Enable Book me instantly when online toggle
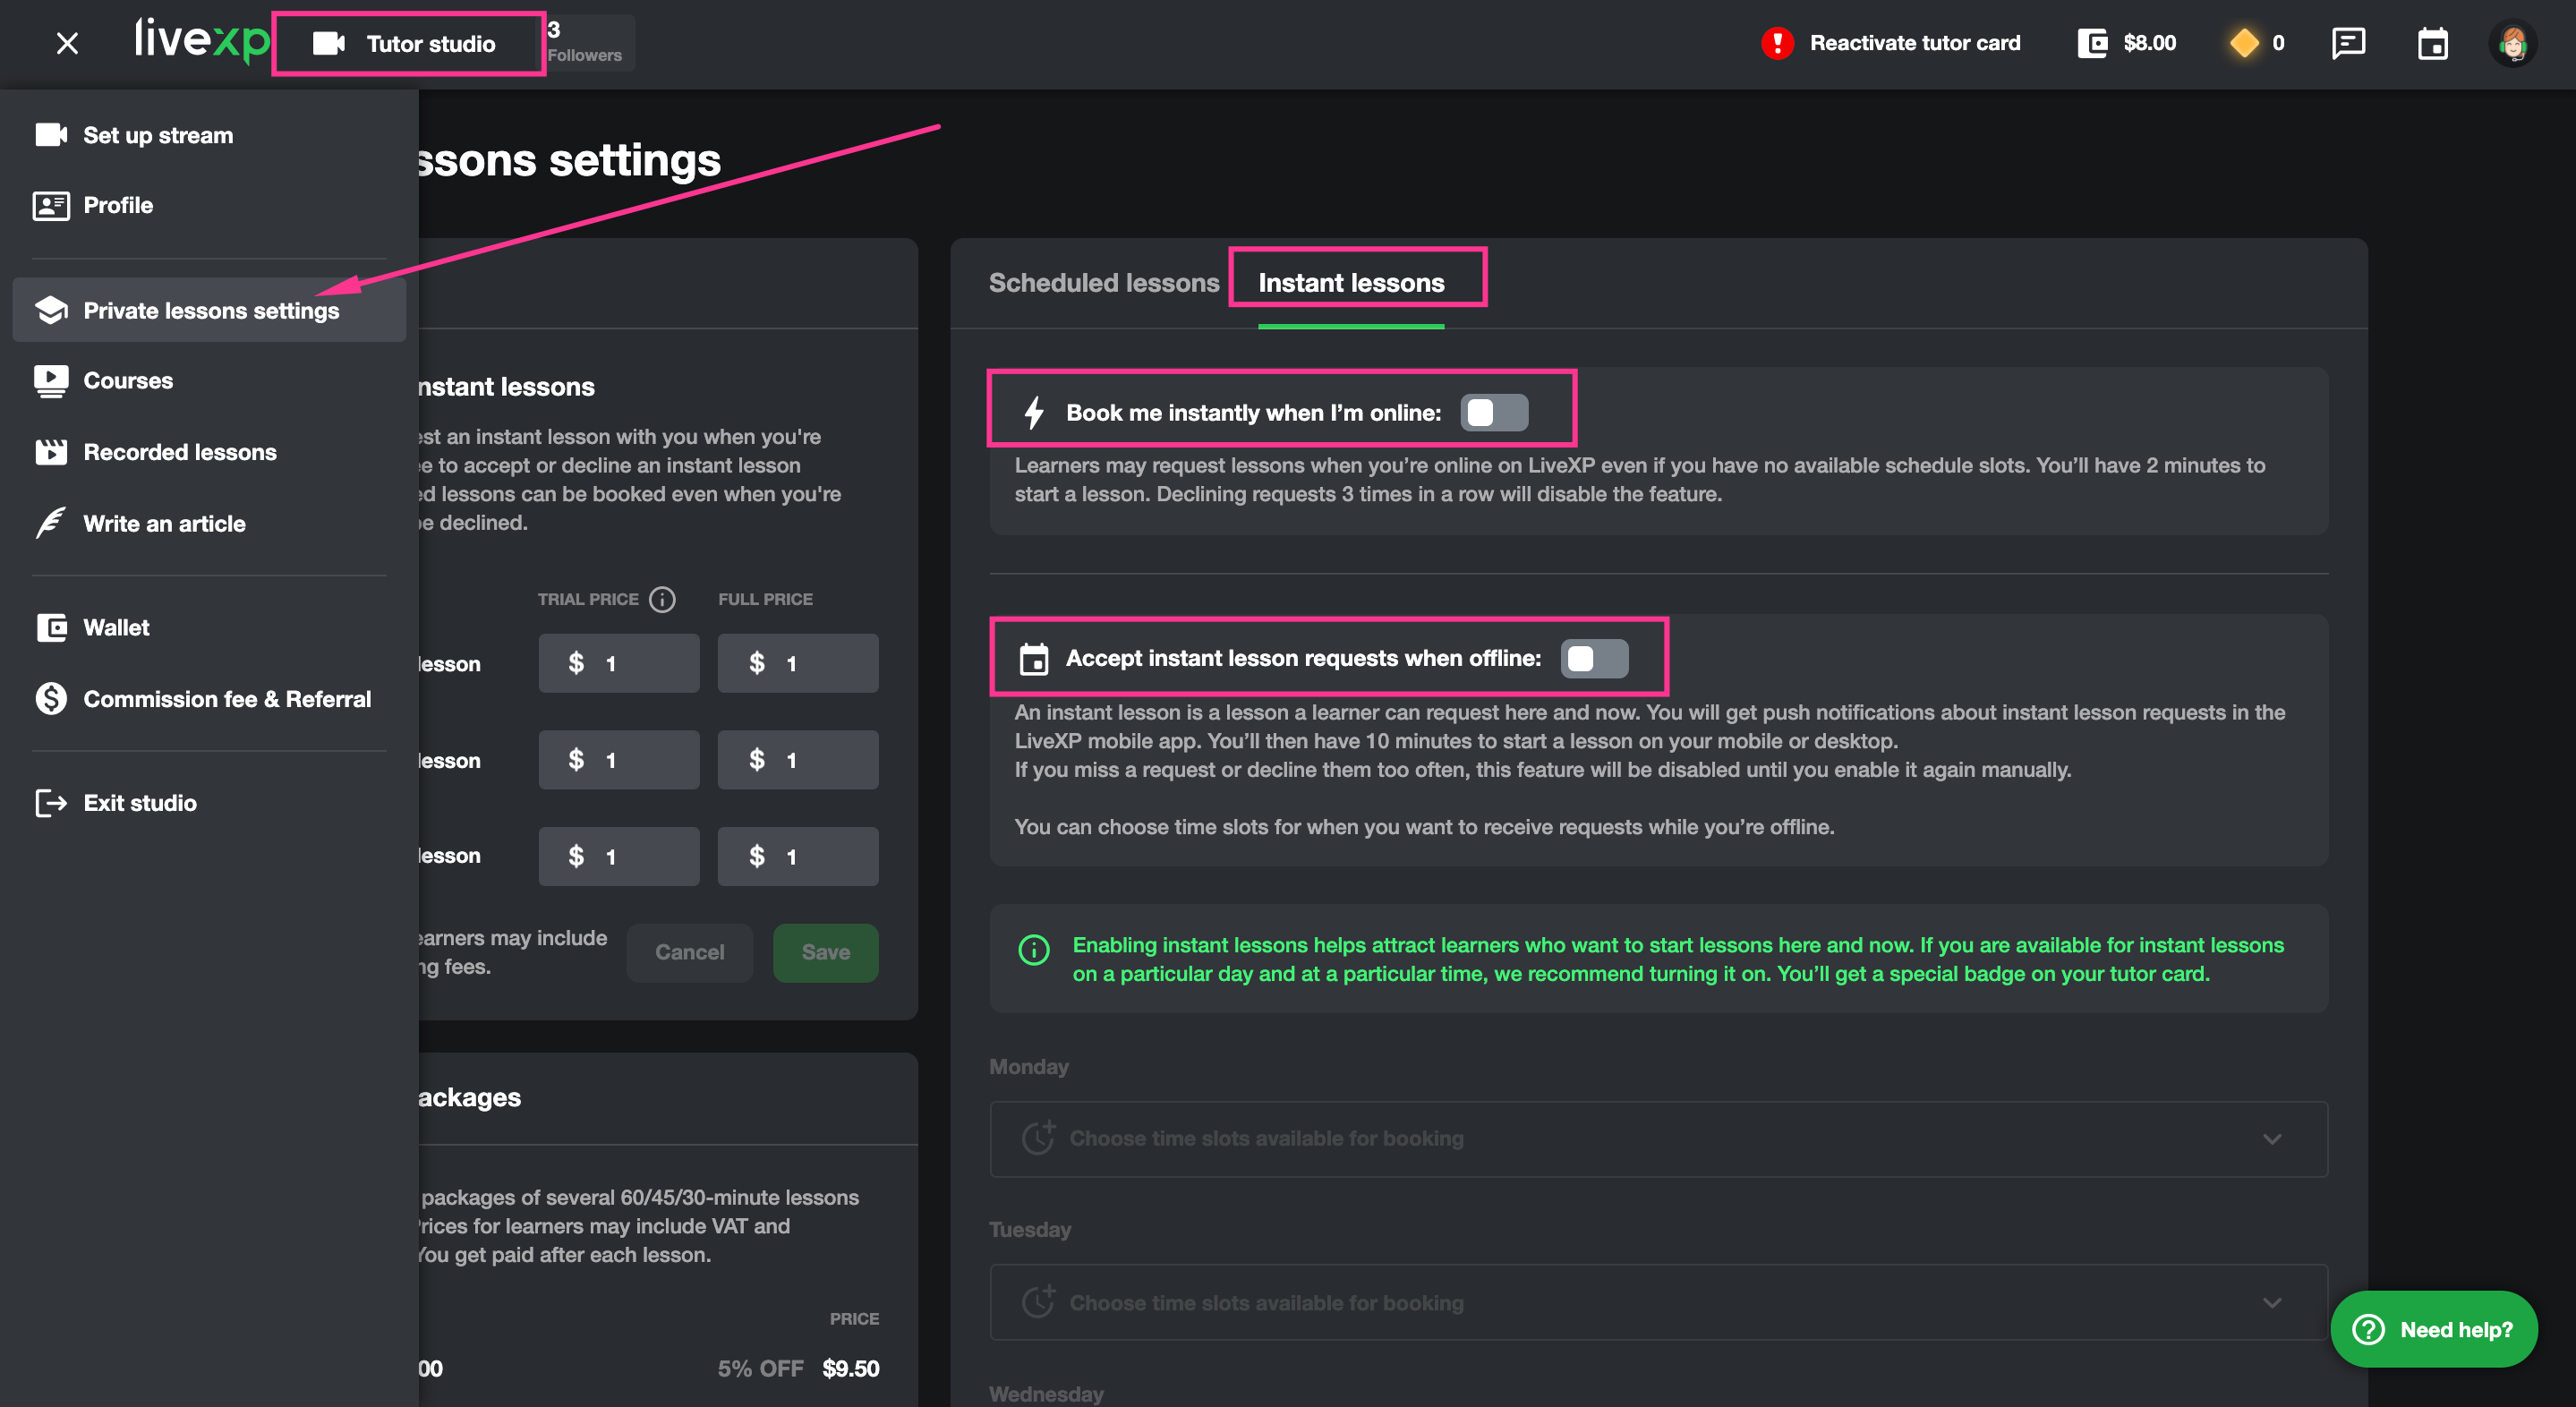The image size is (2576, 1407). [1493, 413]
